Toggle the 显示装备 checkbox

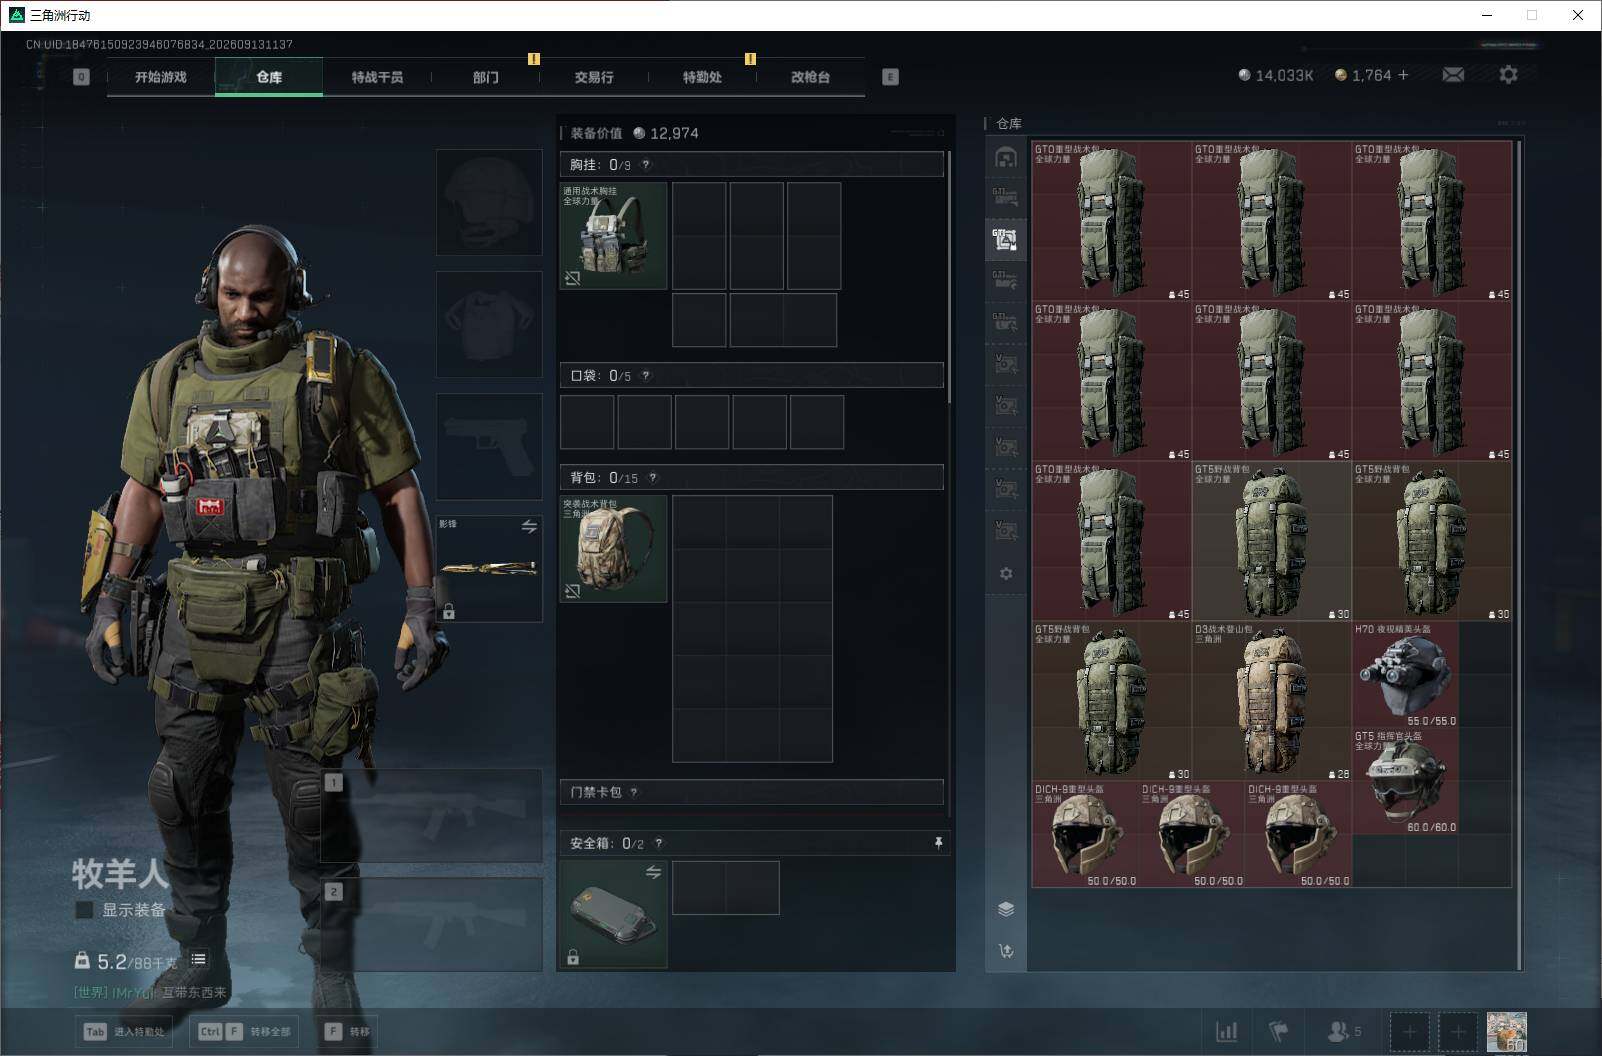[x=85, y=910]
